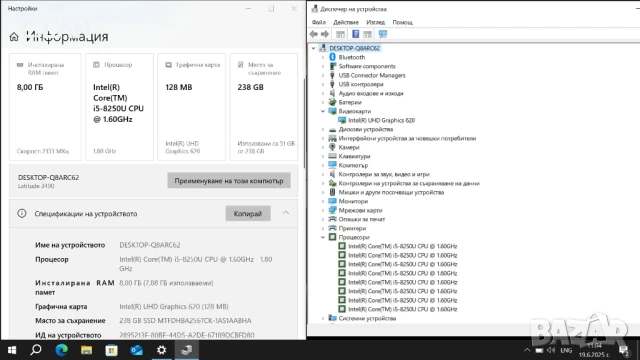Open the Файл menu
This screenshot has width=640, height=360.
pyautogui.click(x=319, y=22)
